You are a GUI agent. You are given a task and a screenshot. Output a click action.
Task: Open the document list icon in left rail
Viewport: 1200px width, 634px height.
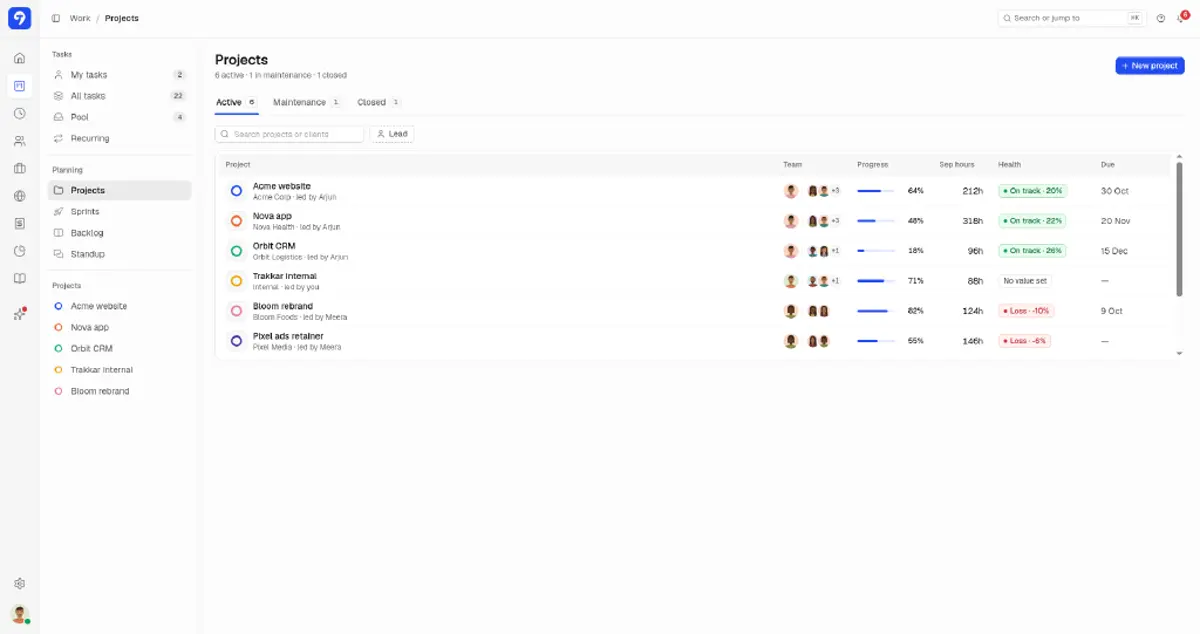[19, 223]
